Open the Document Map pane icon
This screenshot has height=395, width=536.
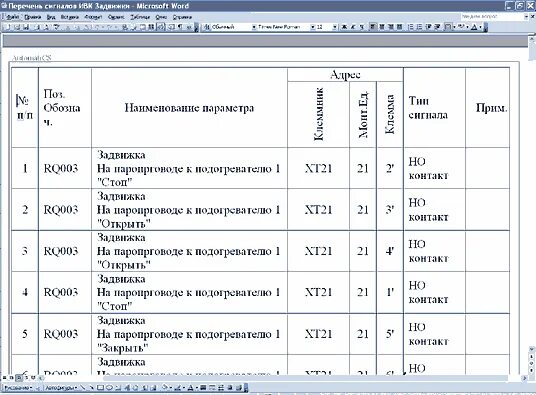[x=171, y=27]
